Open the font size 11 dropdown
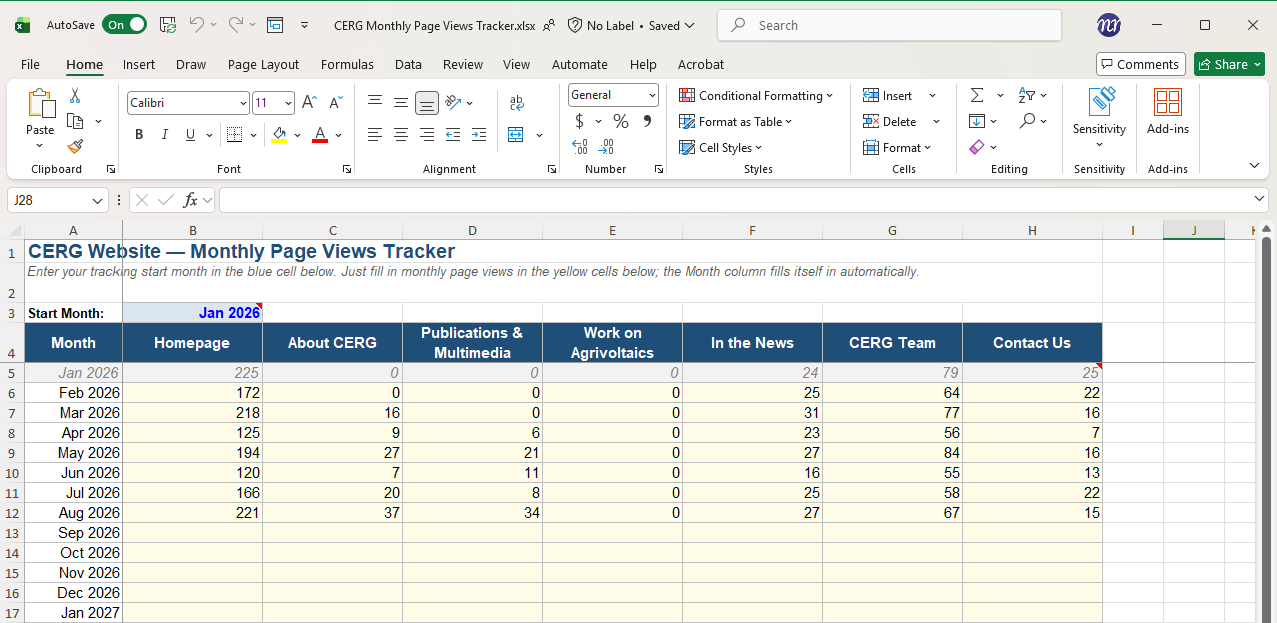Image resolution: width=1277 pixels, height=623 pixels. (x=289, y=102)
